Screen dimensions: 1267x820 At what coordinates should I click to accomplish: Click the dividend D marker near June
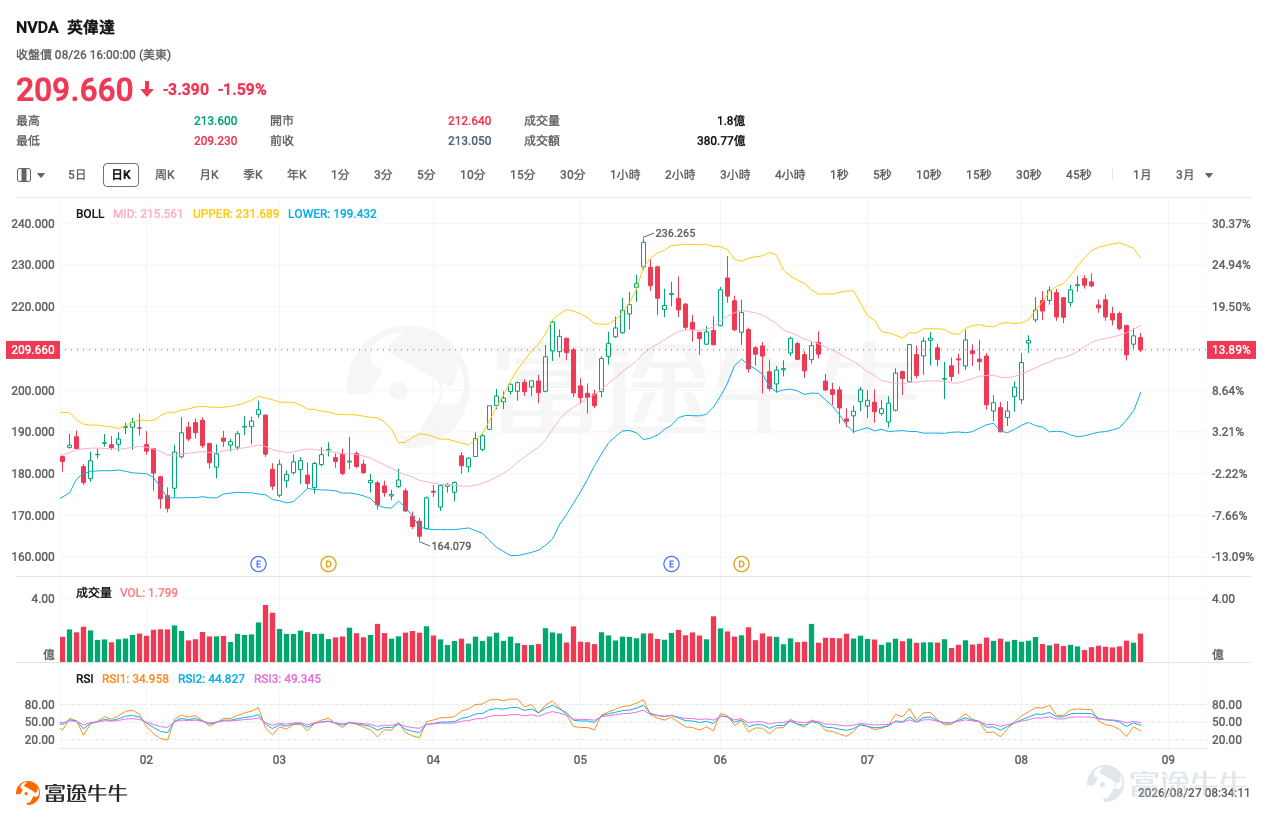tap(741, 564)
